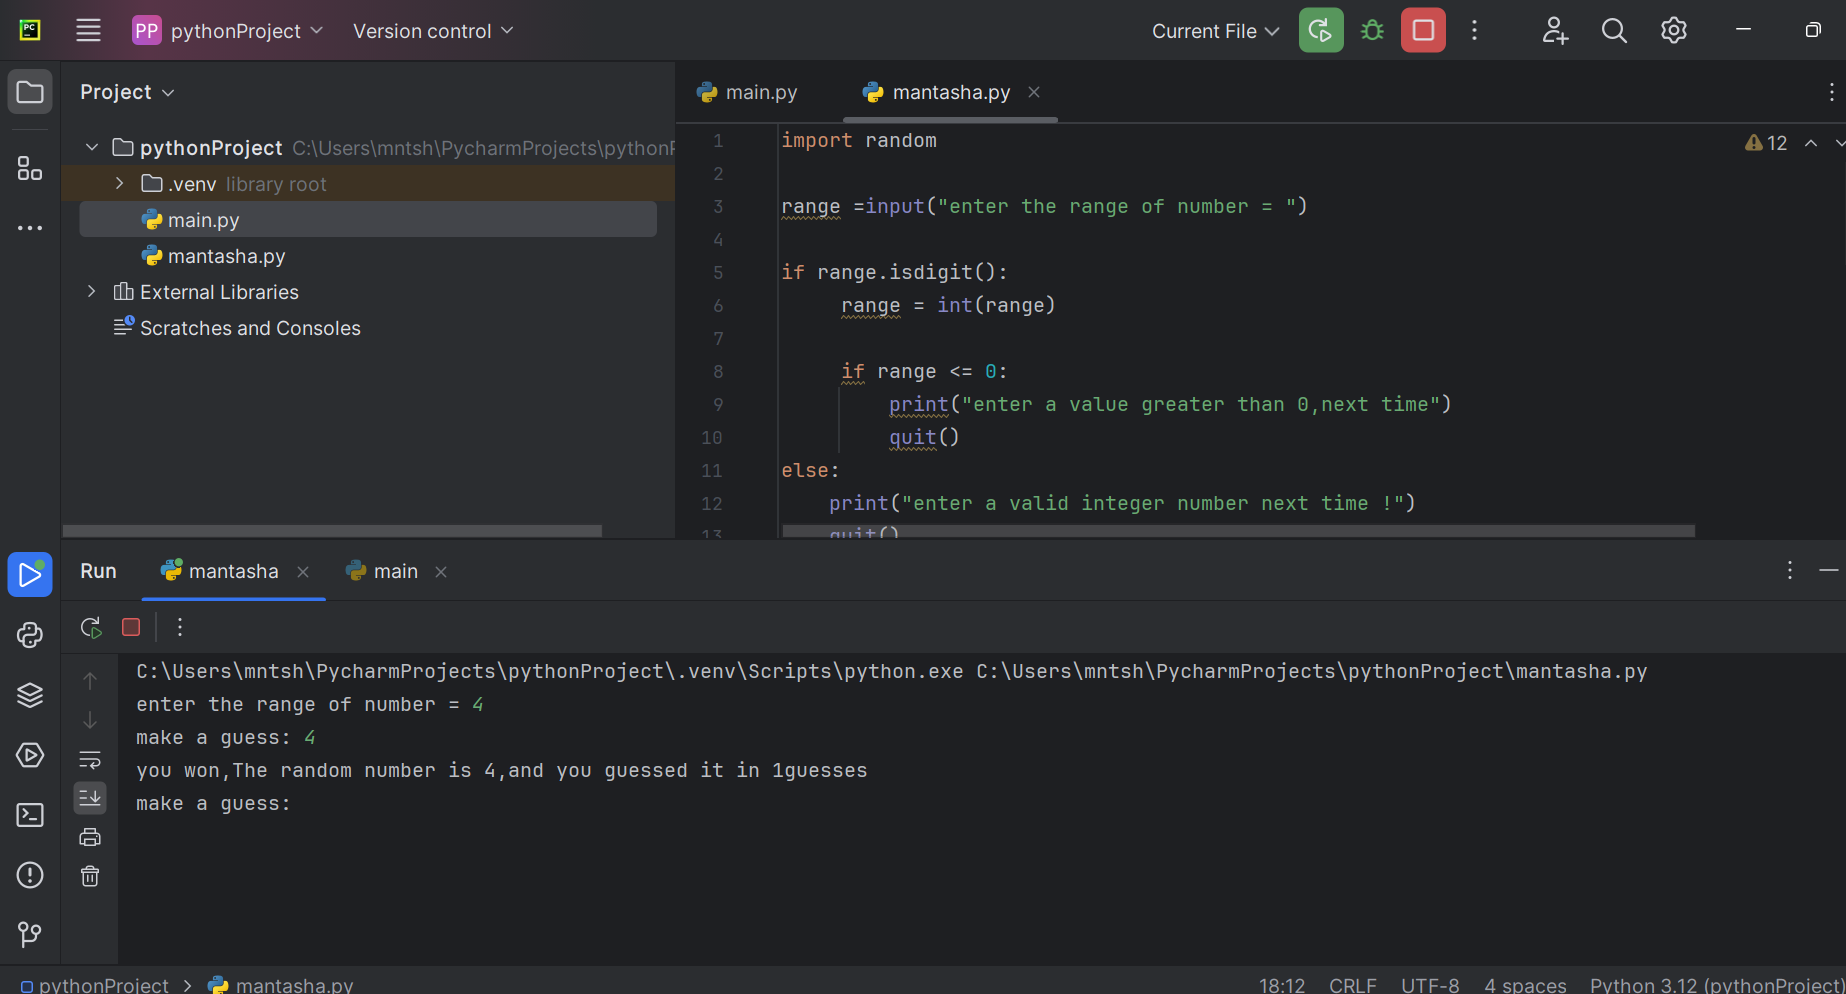The image size is (1846, 994).
Task: Close the mantasha run tab
Action: (x=303, y=572)
